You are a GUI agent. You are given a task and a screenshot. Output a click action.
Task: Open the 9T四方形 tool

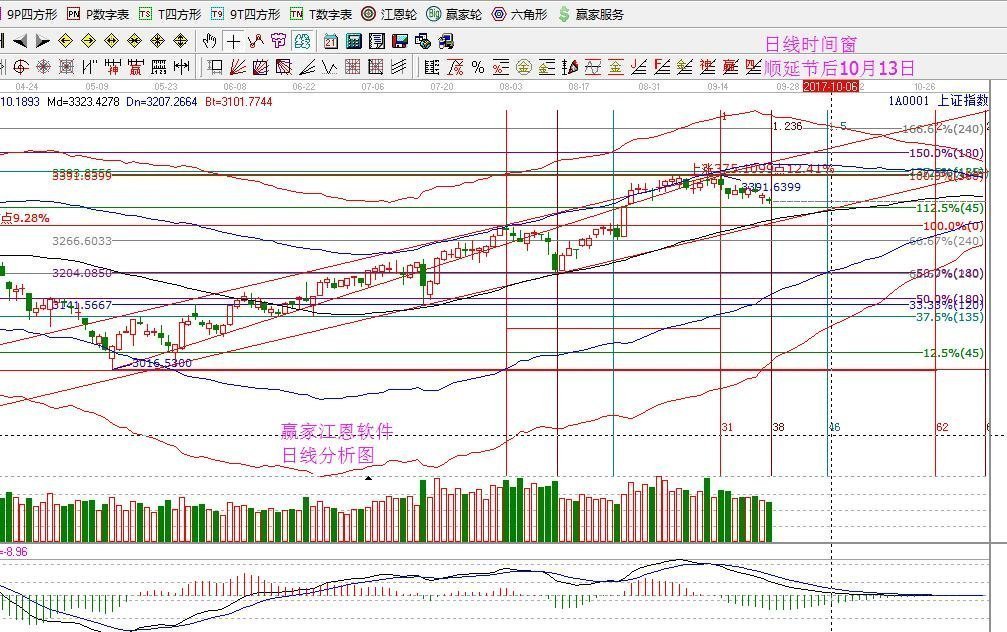pyautogui.click(x=246, y=14)
